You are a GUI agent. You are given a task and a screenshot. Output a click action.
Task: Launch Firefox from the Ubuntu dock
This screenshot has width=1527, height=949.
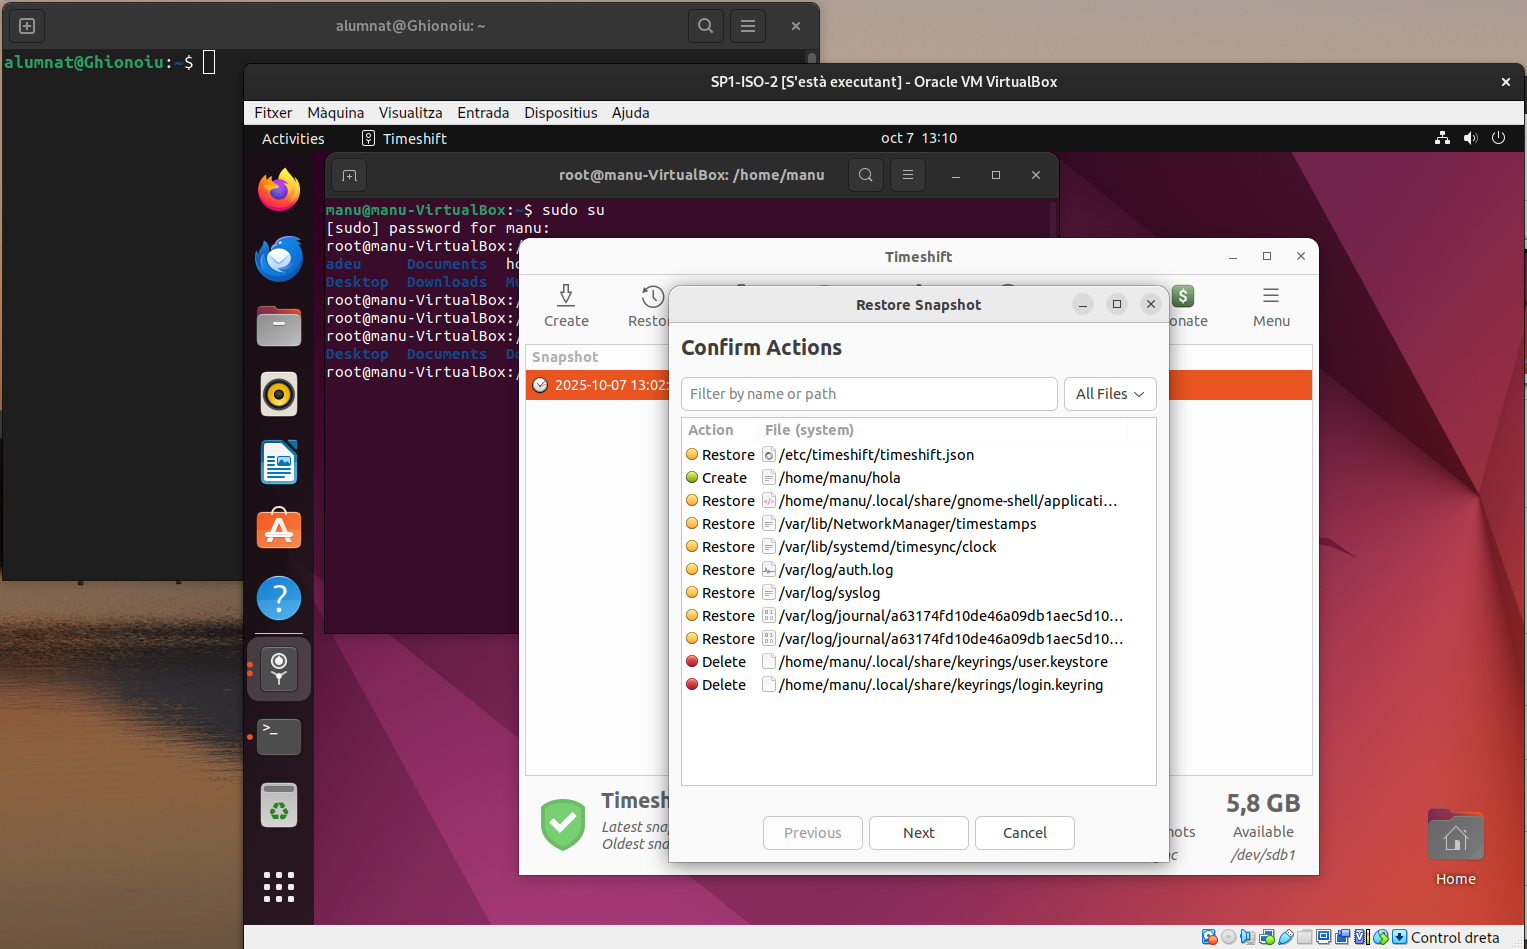279,190
